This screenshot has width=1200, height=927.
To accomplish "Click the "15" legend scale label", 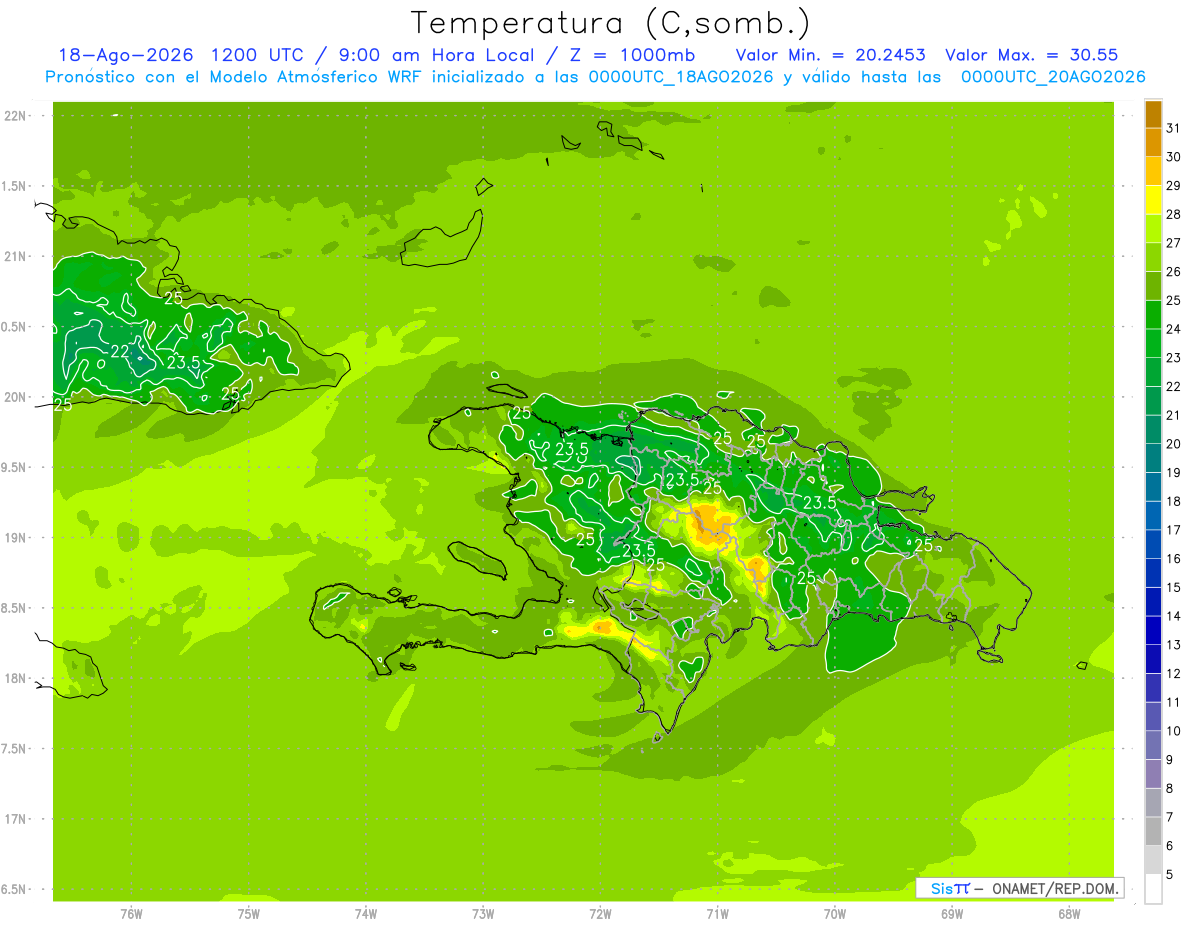I will coord(1173,587).
